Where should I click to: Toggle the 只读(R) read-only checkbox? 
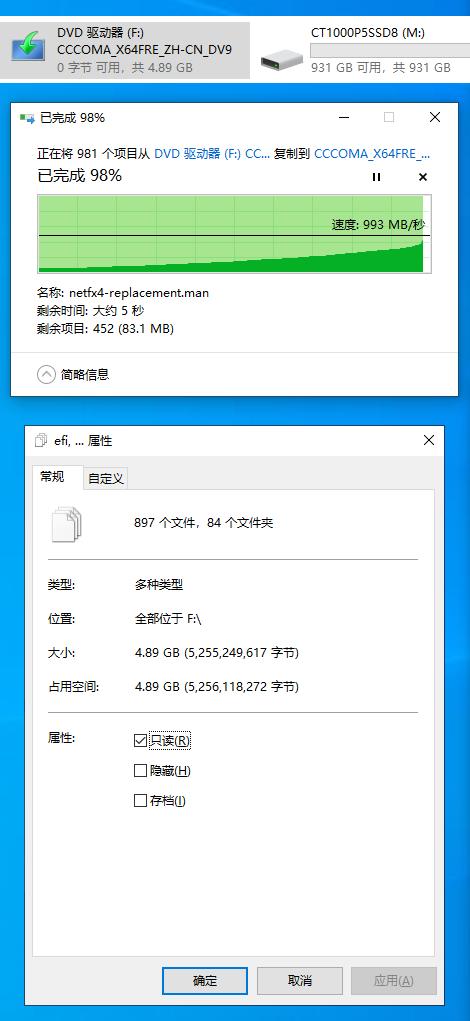coord(140,740)
